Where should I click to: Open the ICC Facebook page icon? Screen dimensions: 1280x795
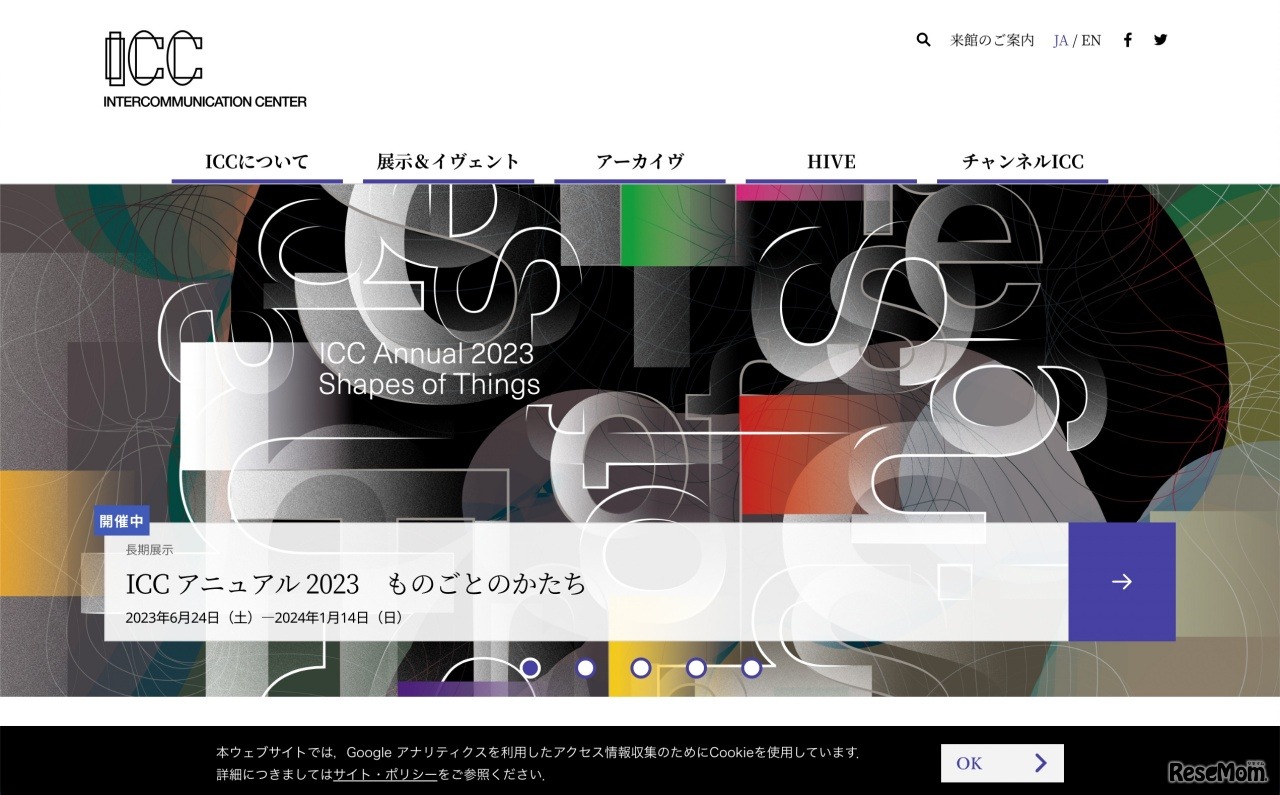tap(1127, 39)
